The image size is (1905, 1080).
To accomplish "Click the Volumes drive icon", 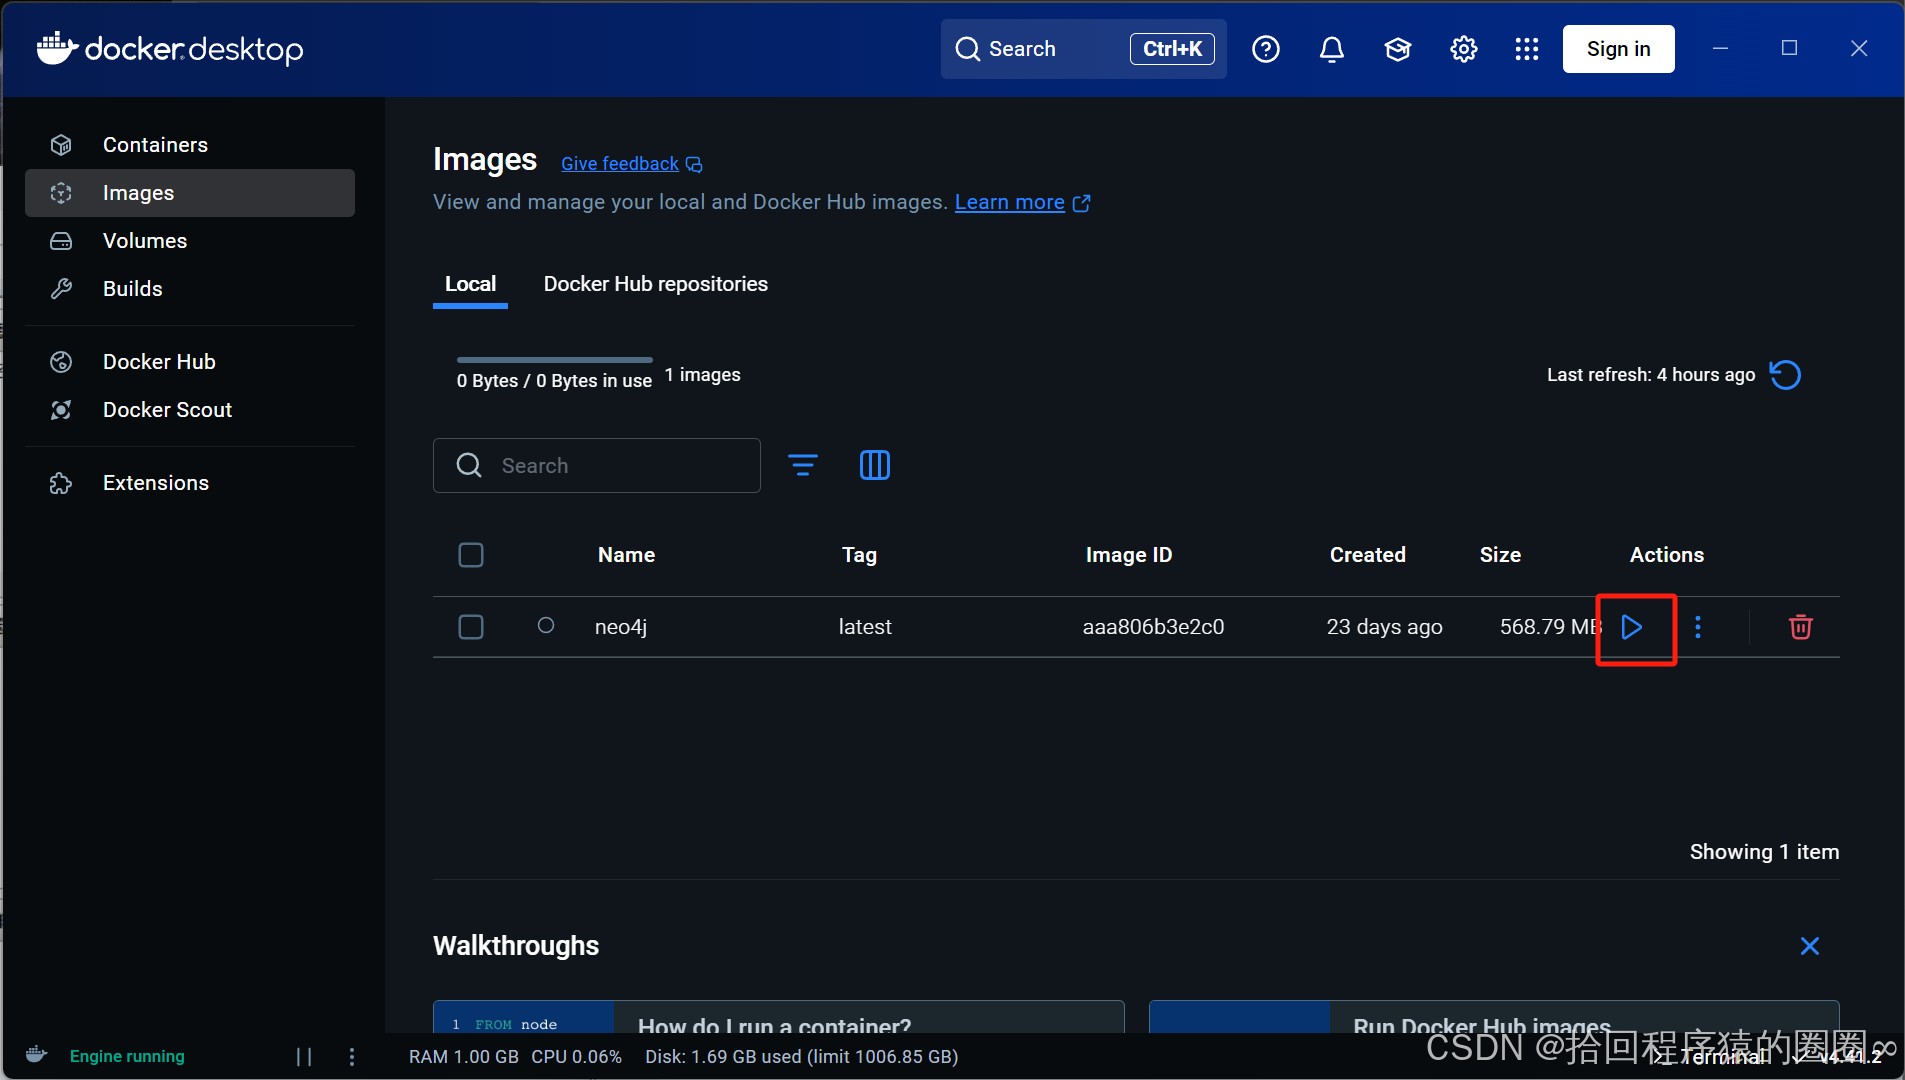I will click(61, 241).
